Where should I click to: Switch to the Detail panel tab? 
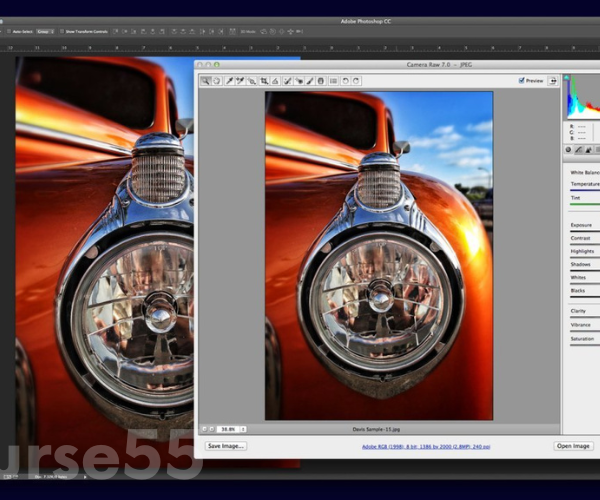589,150
